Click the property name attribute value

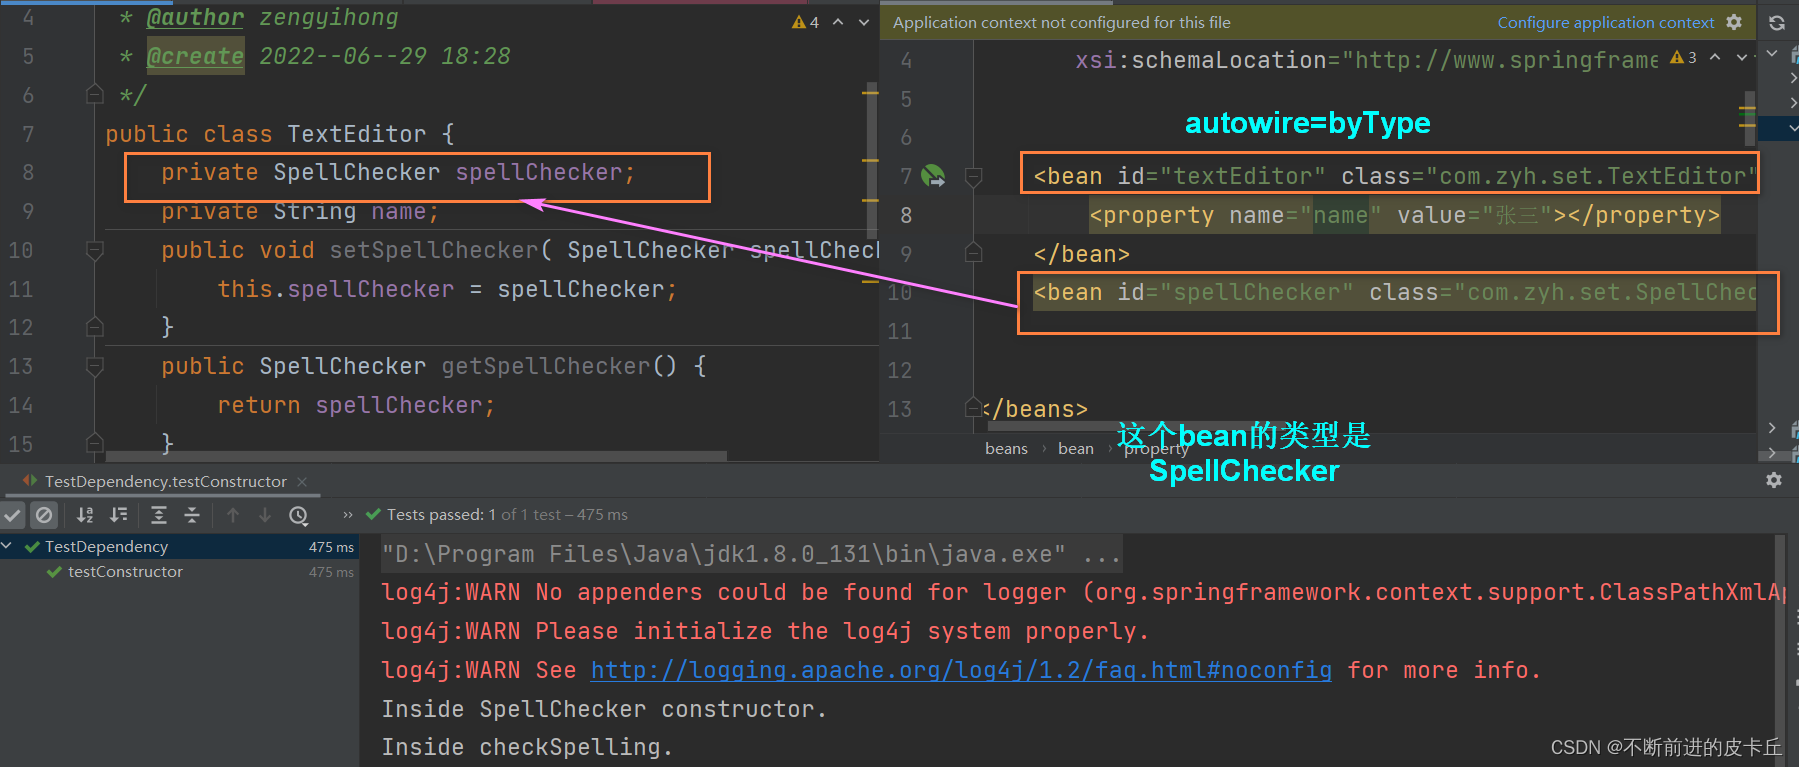click(1340, 216)
